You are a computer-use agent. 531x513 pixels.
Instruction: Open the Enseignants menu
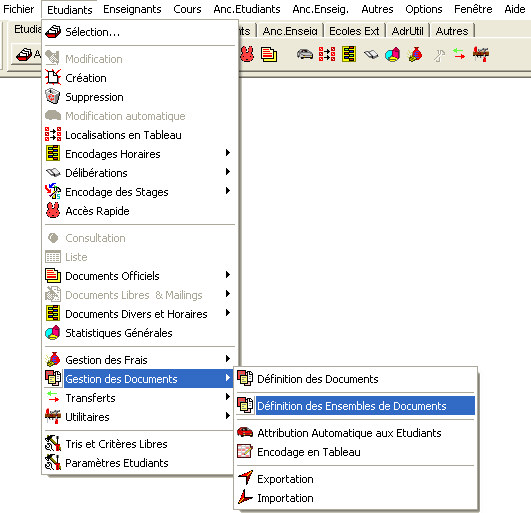132,9
